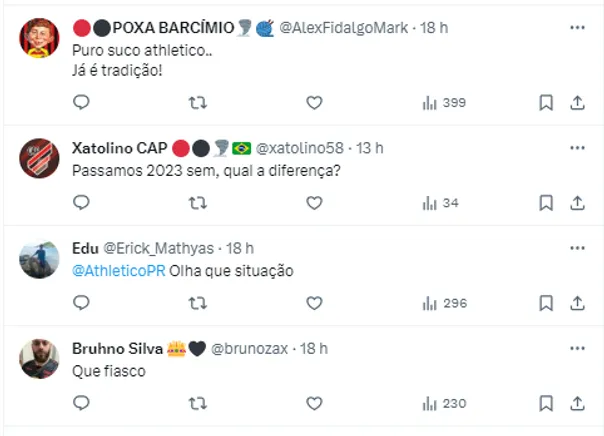This screenshot has width=604, height=436.
Task: Like the Xatolino CAP tweet
Action: click(x=314, y=202)
